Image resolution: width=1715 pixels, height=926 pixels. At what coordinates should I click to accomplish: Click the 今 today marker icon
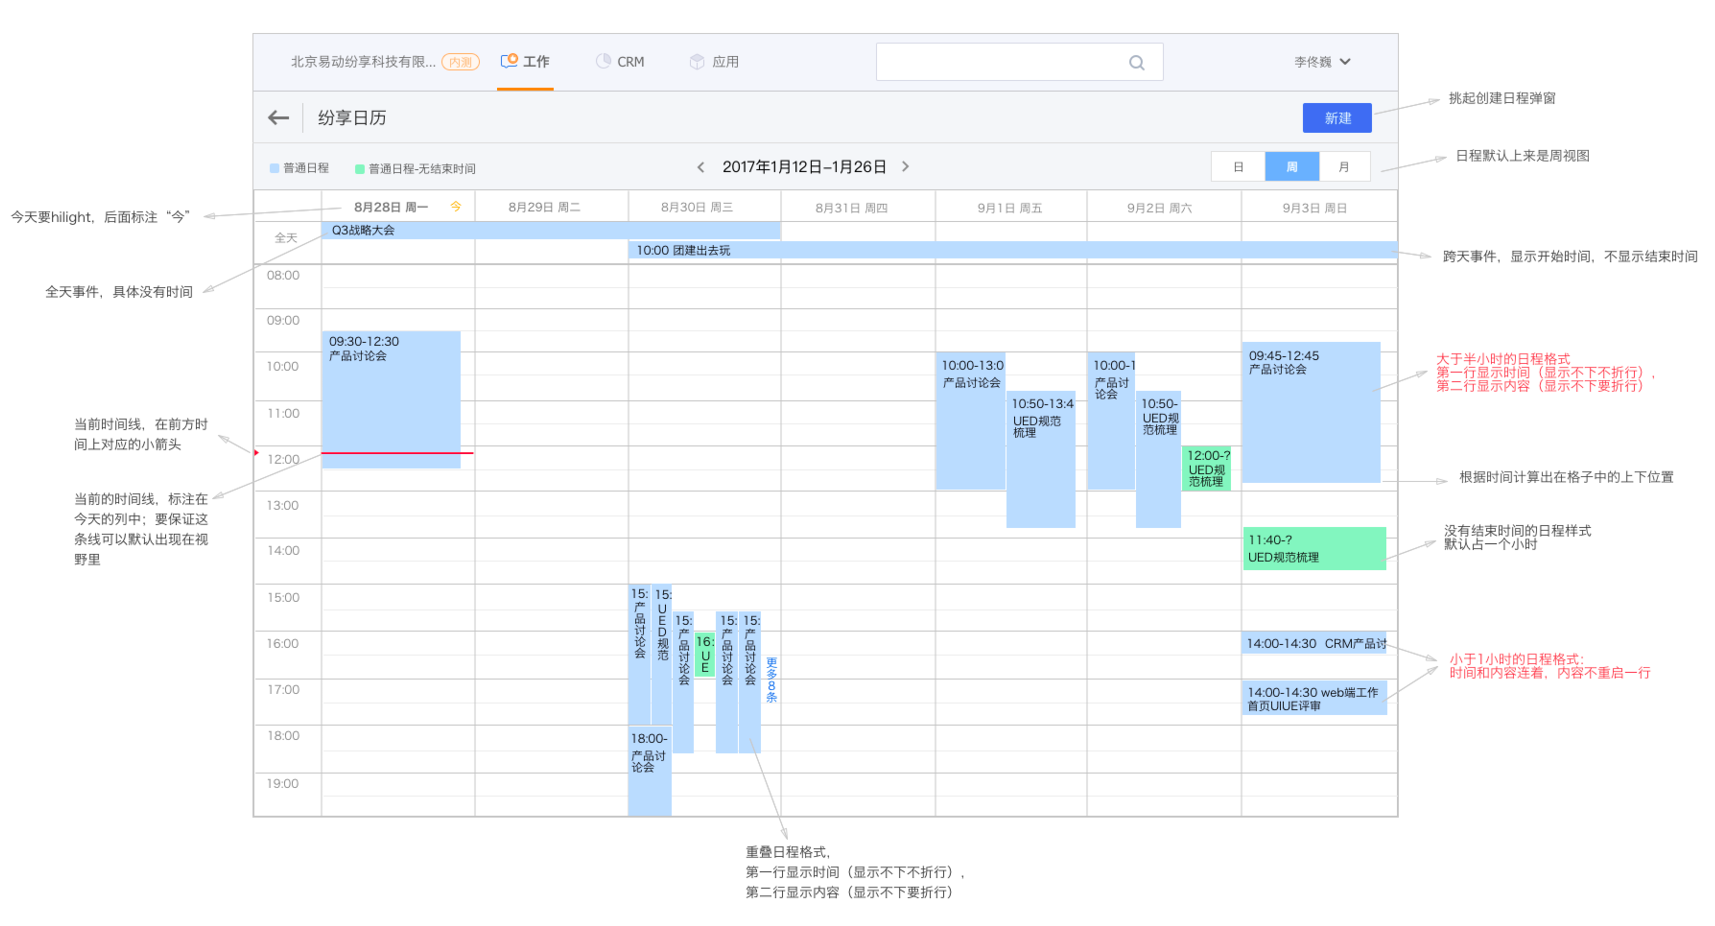456,206
